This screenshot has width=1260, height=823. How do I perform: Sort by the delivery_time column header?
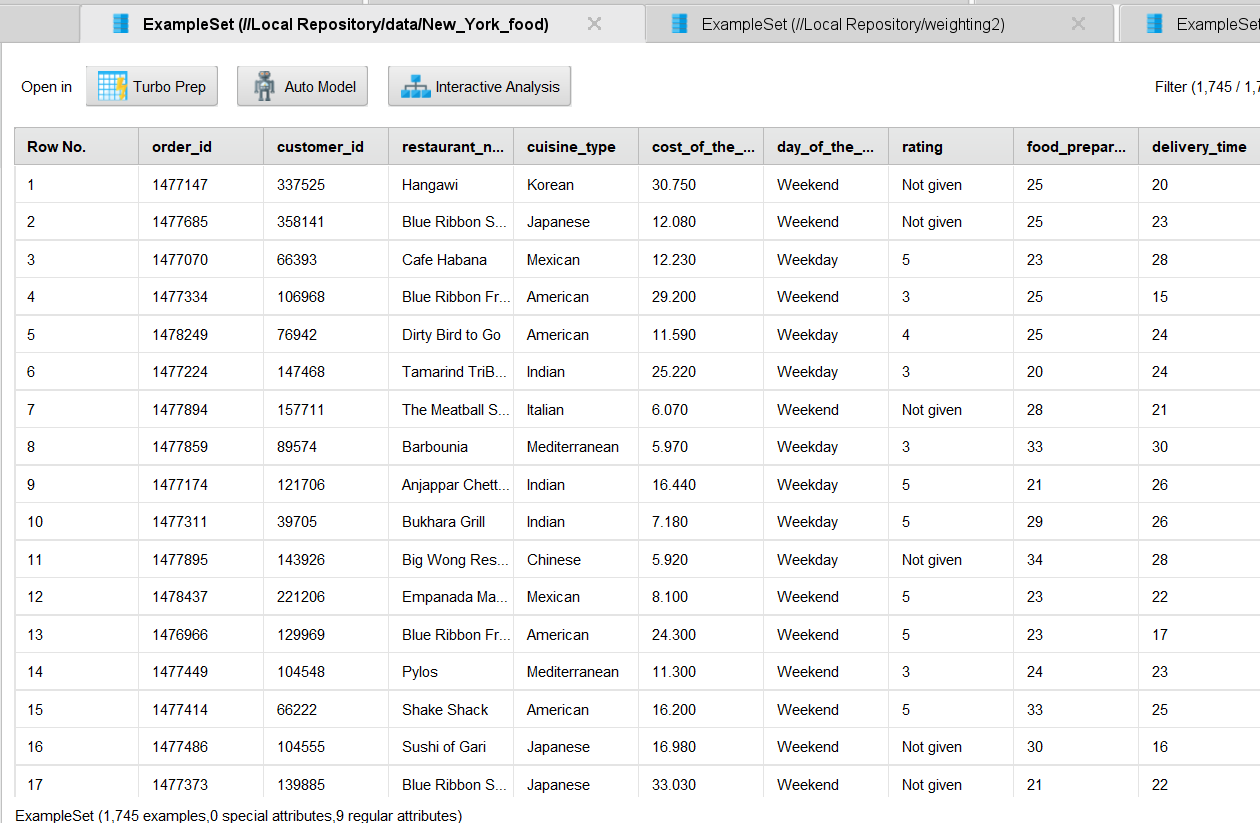tap(1199, 147)
